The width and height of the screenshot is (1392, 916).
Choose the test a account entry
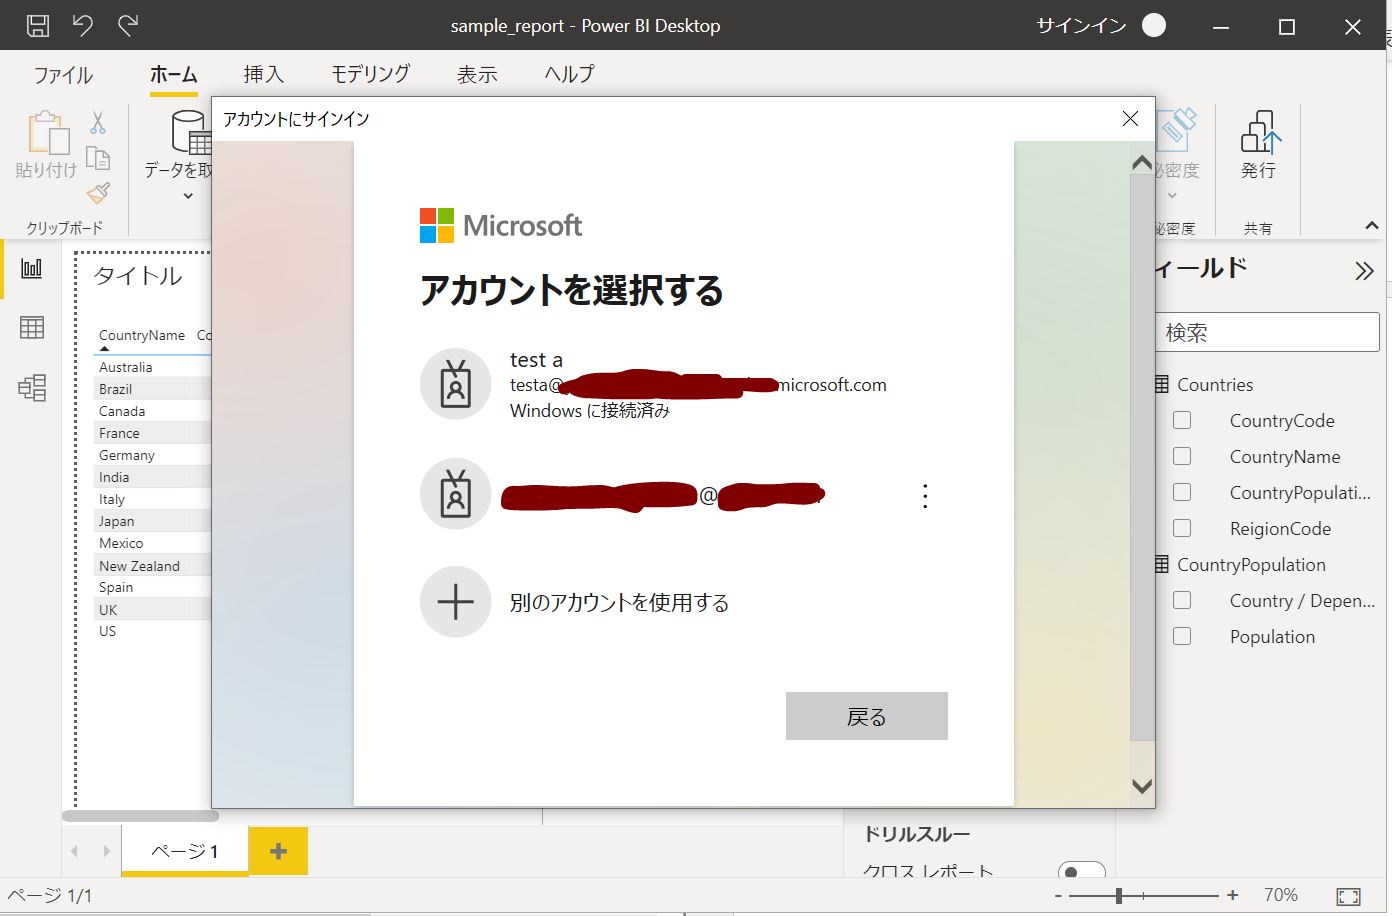(683, 384)
